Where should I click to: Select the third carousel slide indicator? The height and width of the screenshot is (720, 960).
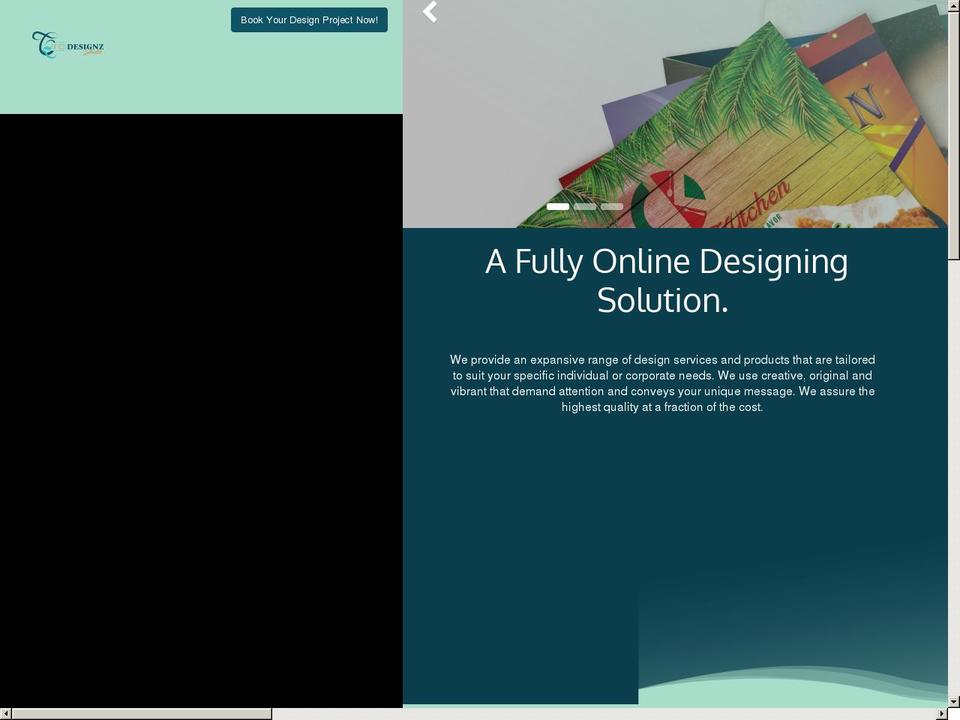(x=612, y=206)
